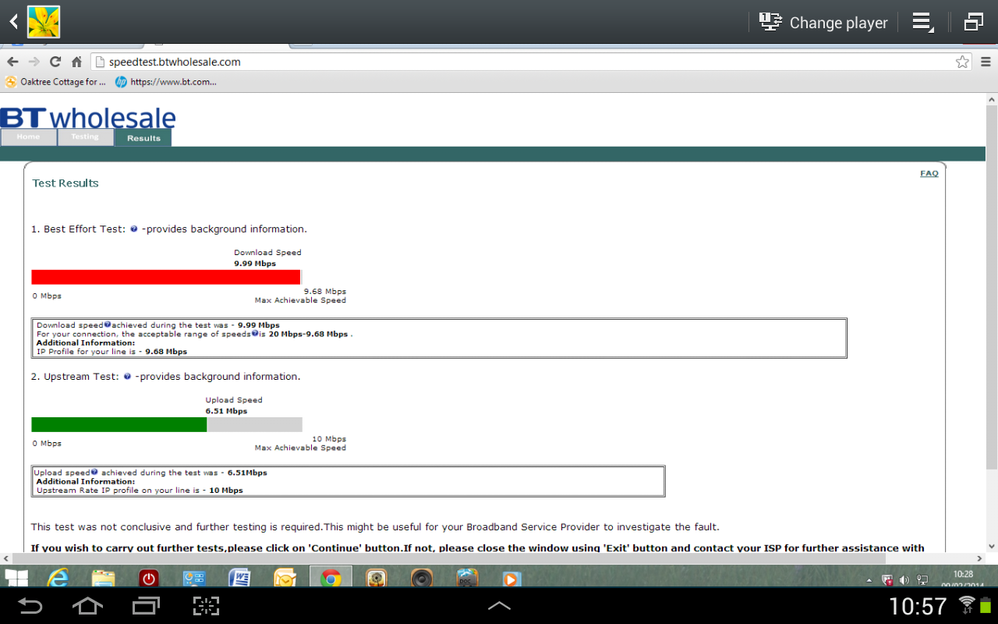Tap the multi-window icon in the top bar
Image resolution: width=998 pixels, height=624 pixels.
click(974, 22)
